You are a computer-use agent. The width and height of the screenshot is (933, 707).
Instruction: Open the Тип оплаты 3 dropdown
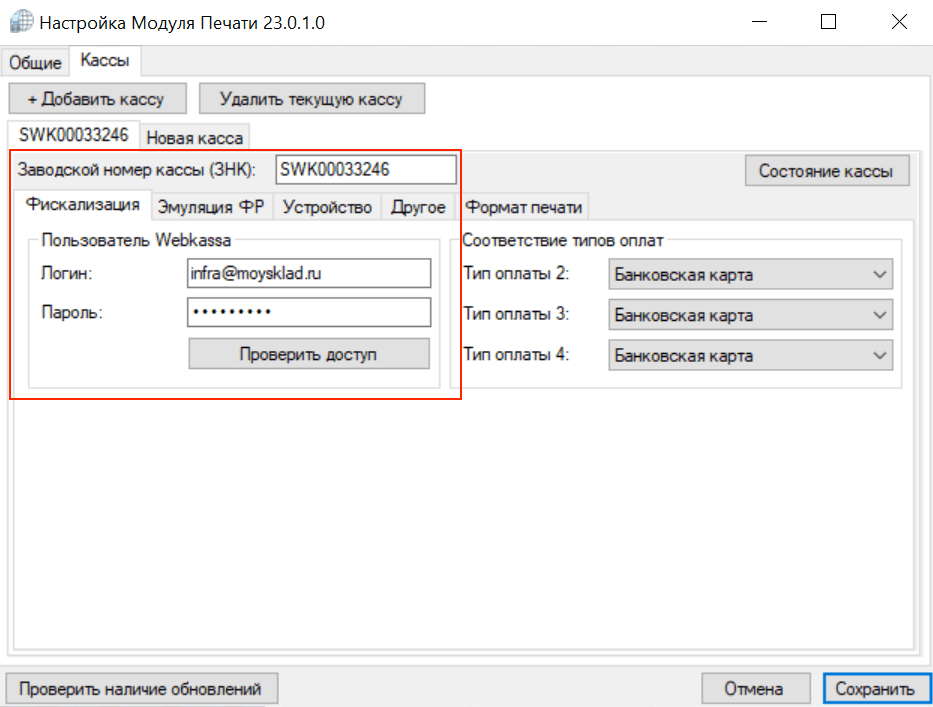pyautogui.click(x=750, y=315)
